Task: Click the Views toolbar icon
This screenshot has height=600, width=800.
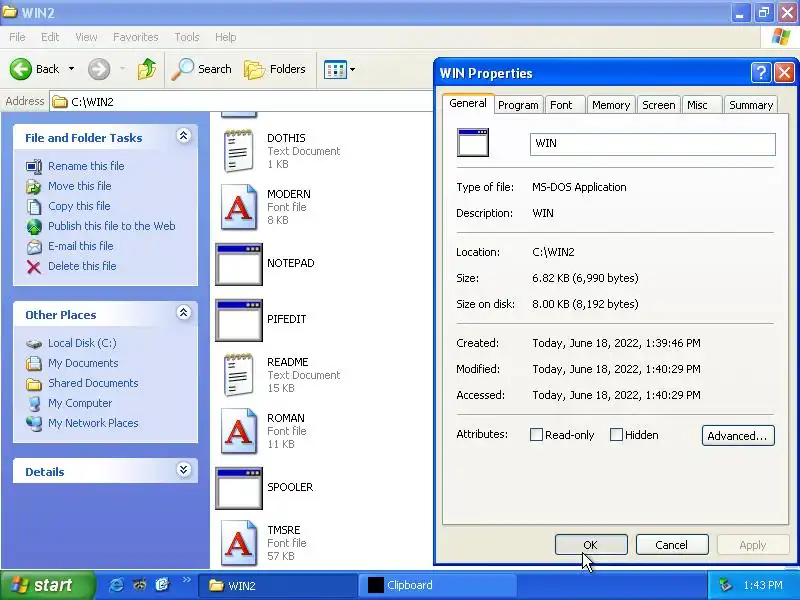Action: click(335, 69)
